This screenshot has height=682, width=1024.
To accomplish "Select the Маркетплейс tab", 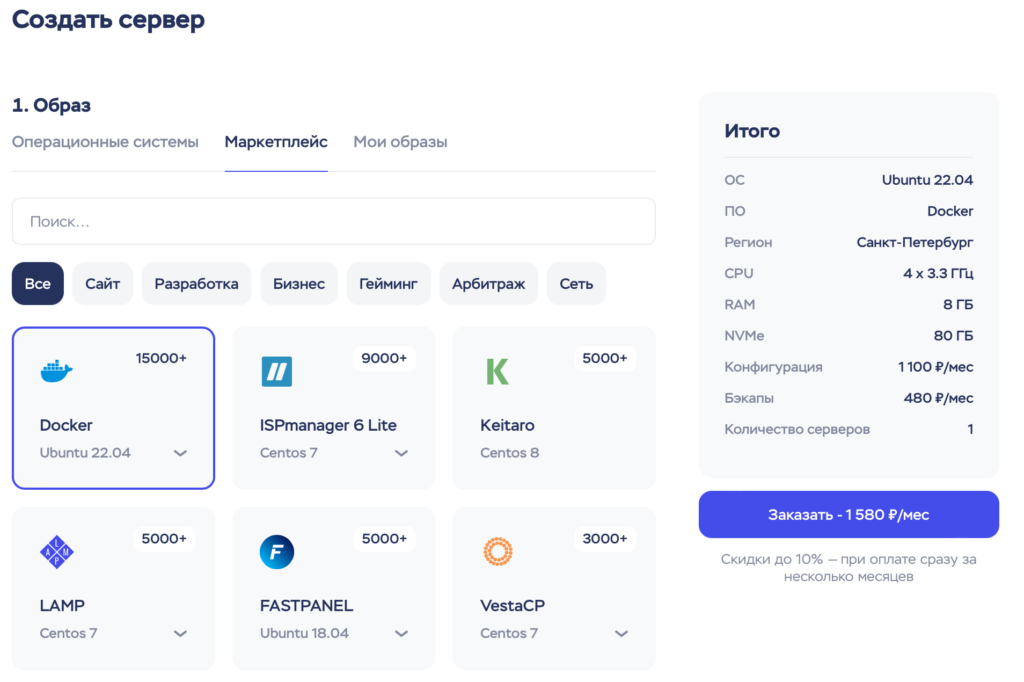I will click(276, 142).
